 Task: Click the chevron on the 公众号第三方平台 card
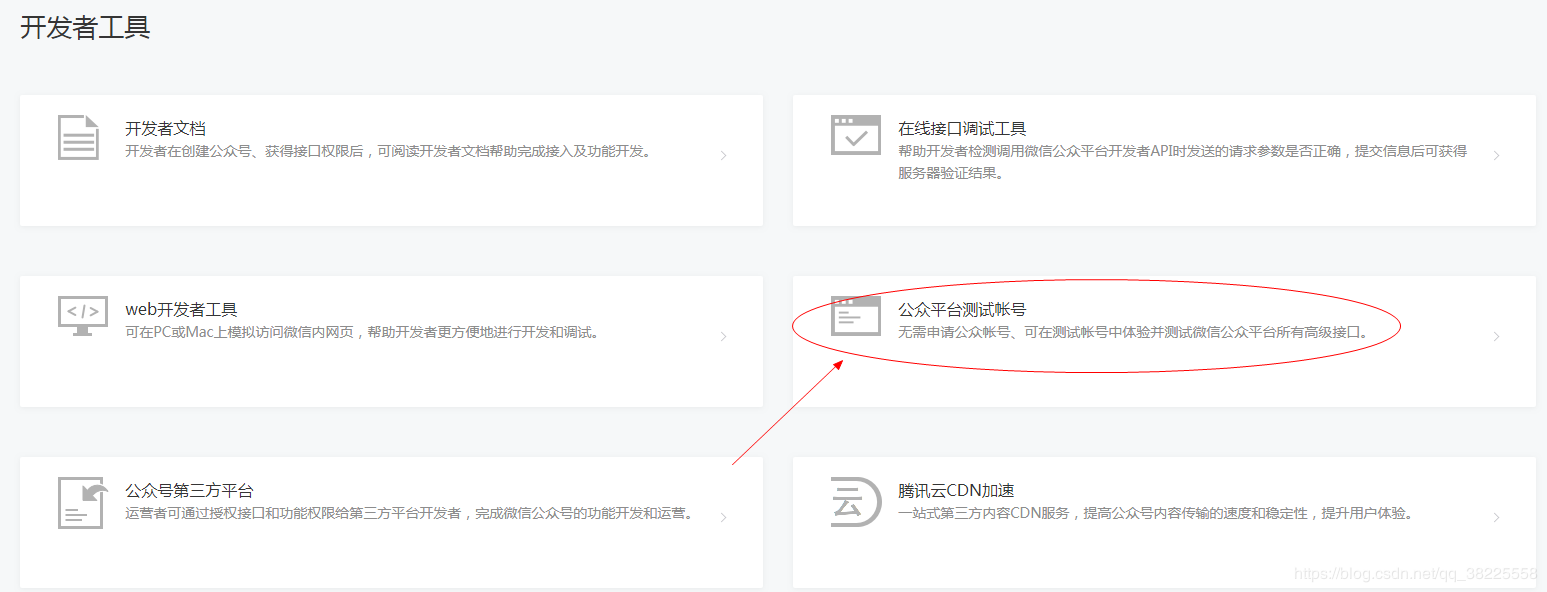(x=724, y=517)
